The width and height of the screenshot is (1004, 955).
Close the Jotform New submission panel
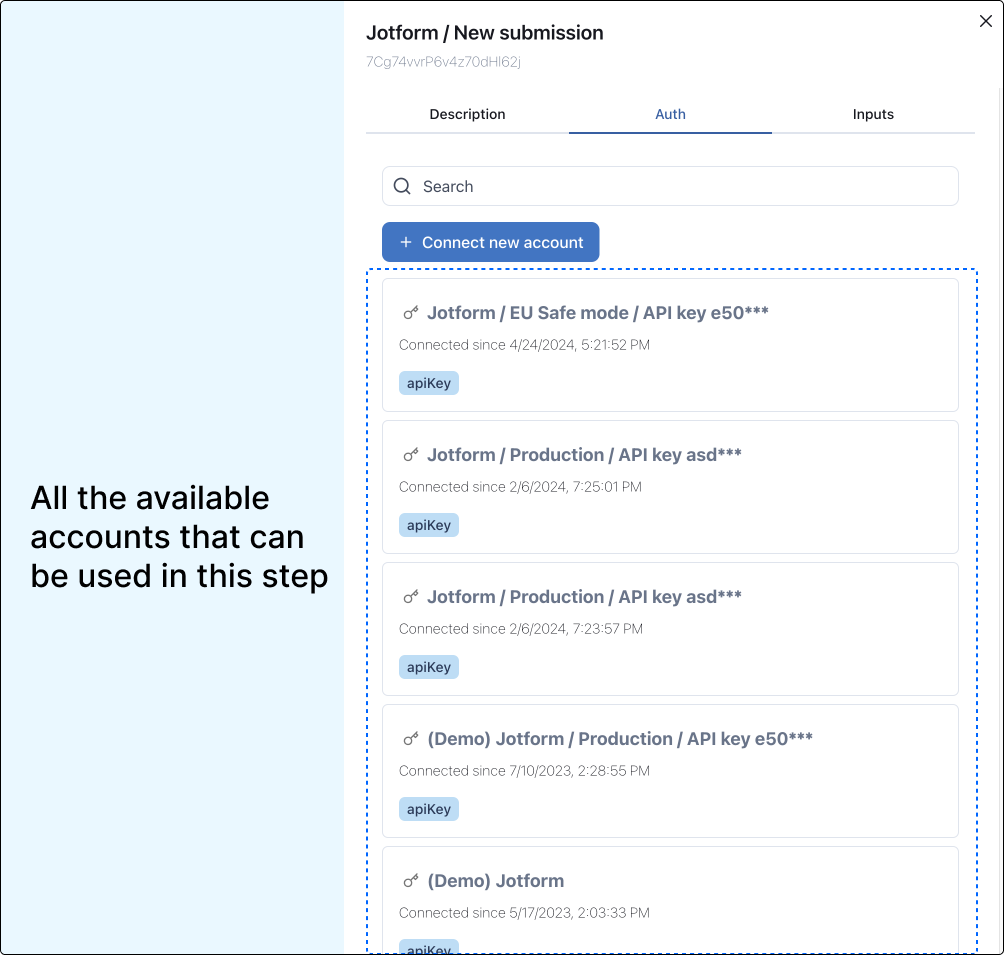pos(985,21)
